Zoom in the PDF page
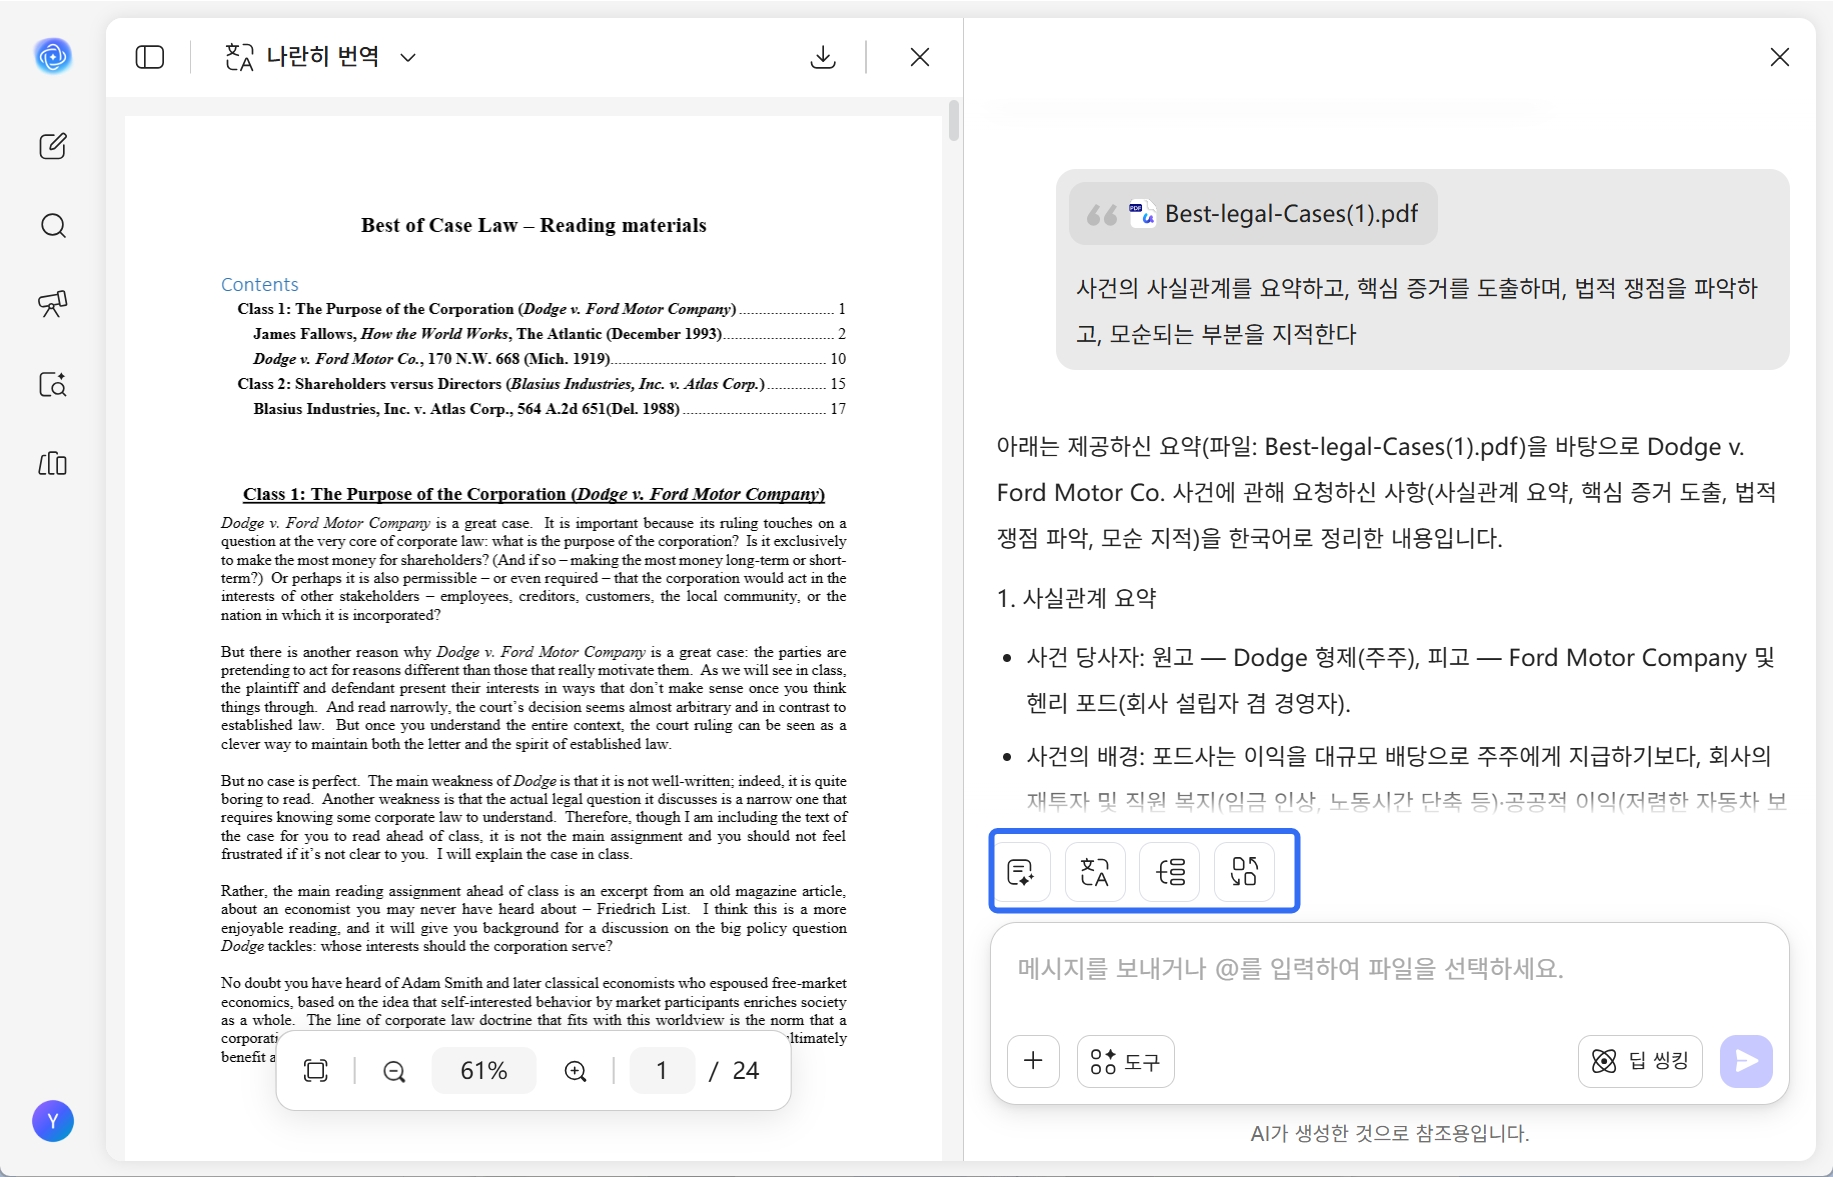This screenshot has width=1833, height=1177. [576, 1071]
